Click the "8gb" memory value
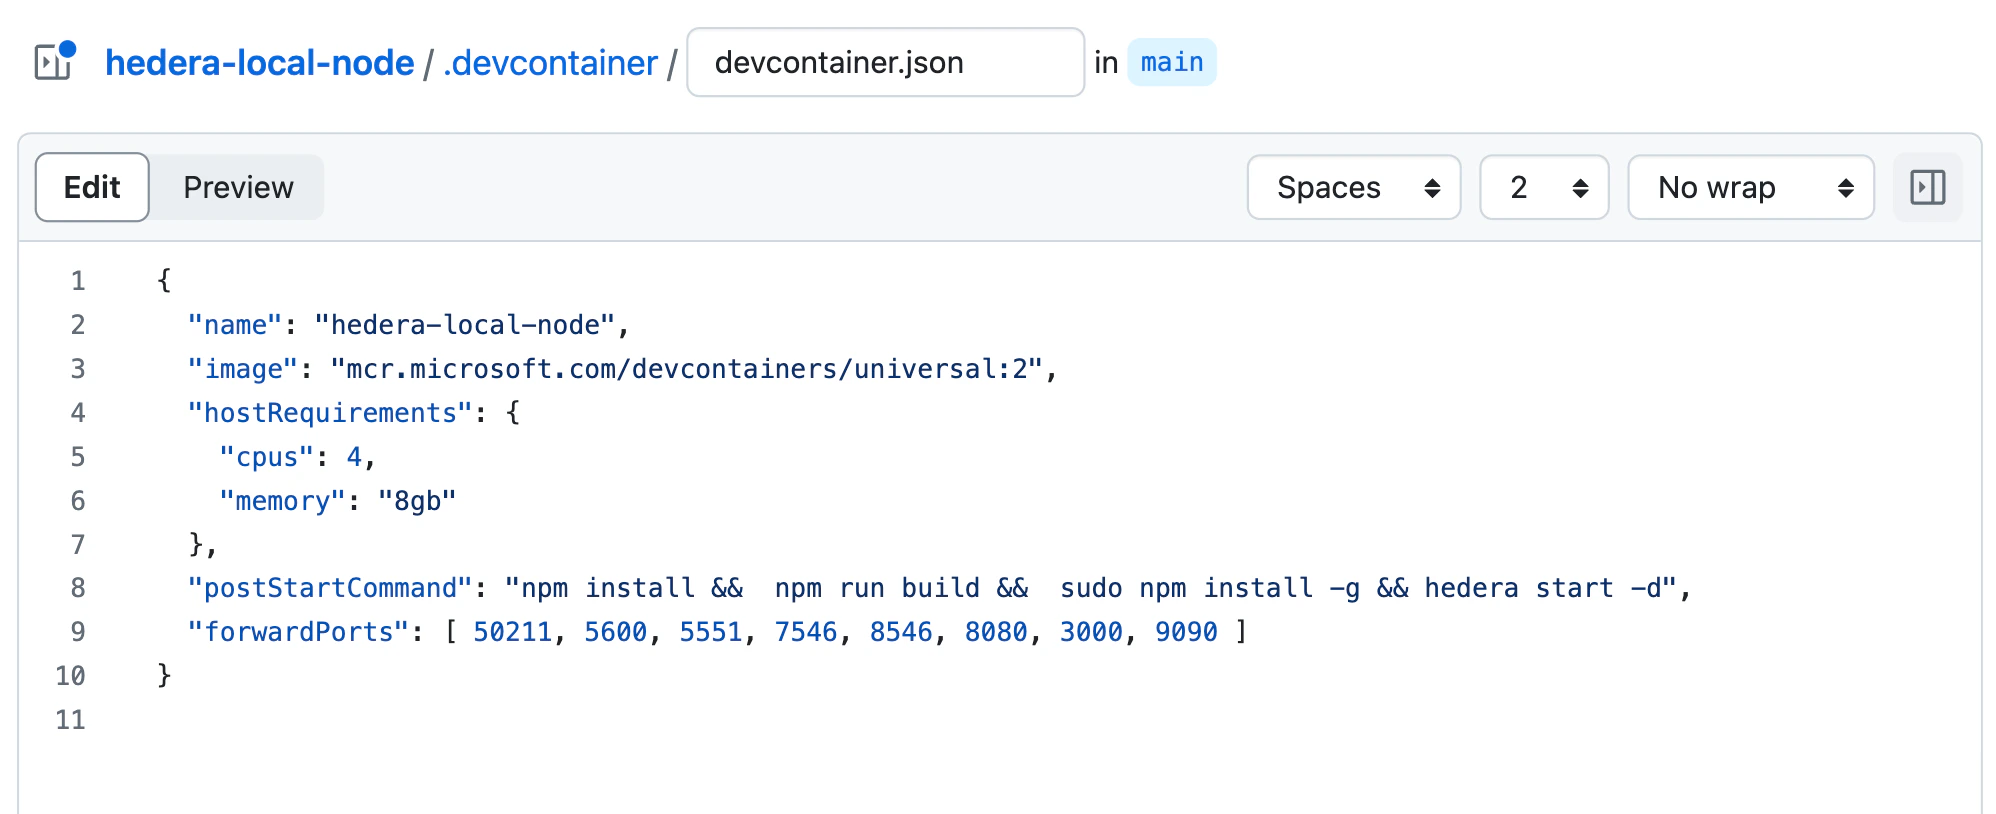The height and width of the screenshot is (814, 1996). [417, 501]
